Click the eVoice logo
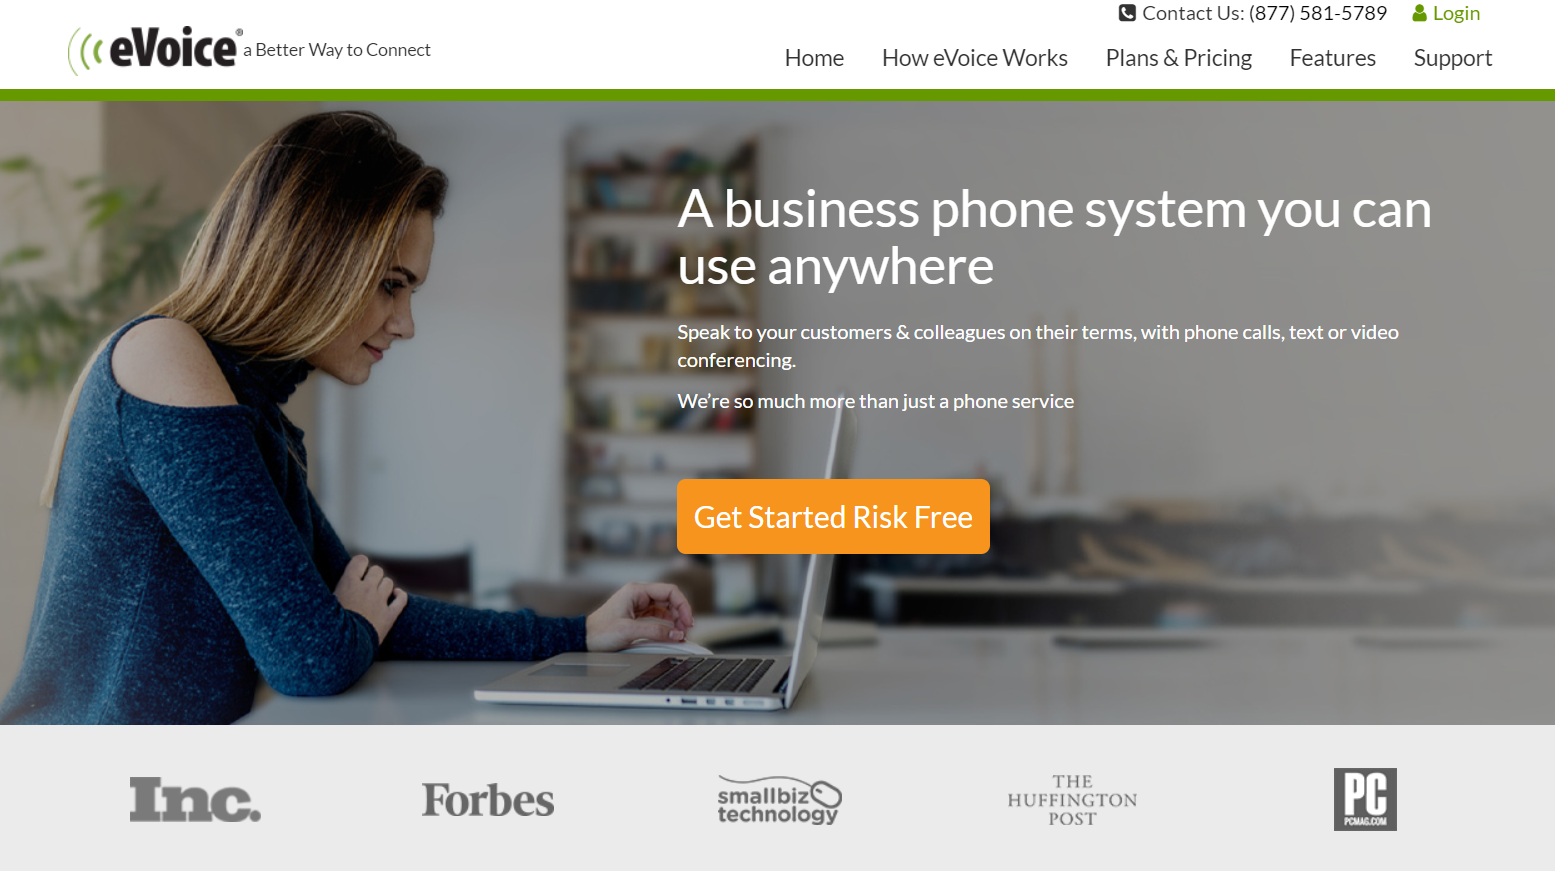Screen dimensions: 1555x871 153,49
